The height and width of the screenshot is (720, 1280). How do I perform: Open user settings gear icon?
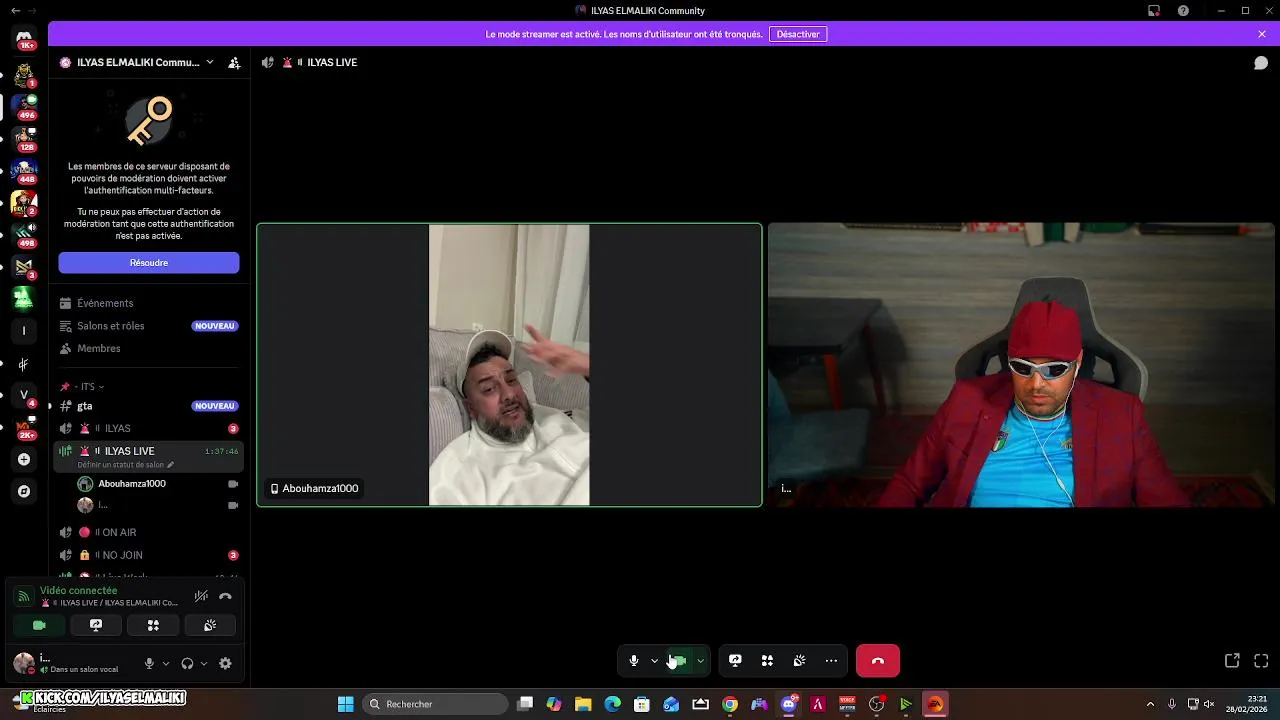point(225,663)
